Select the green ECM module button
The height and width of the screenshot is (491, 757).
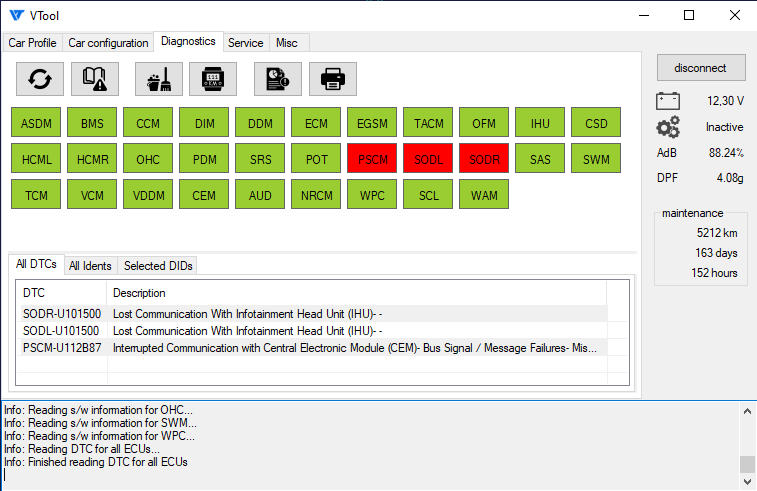pos(316,124)
